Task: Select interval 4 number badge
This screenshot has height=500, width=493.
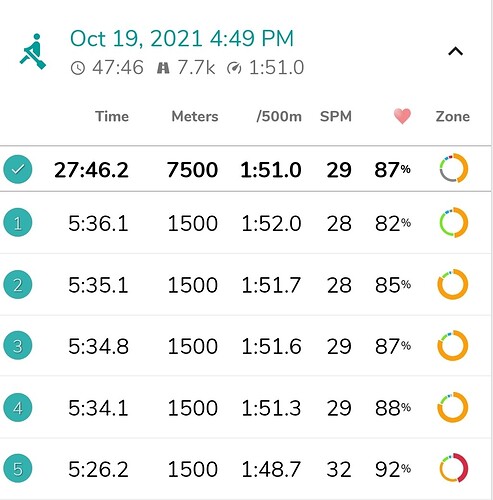Action: click(18, 407)
